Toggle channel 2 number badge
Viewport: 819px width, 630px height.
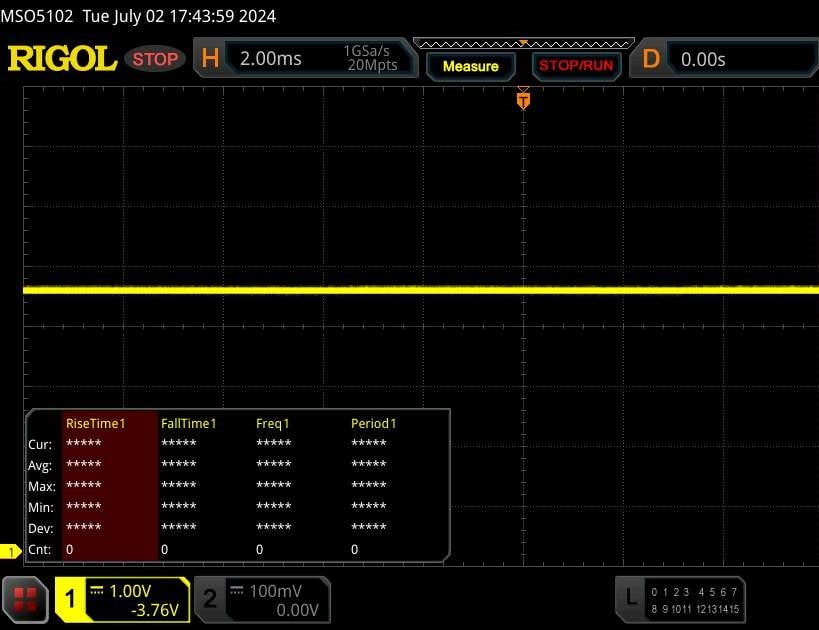click(209, 599)
